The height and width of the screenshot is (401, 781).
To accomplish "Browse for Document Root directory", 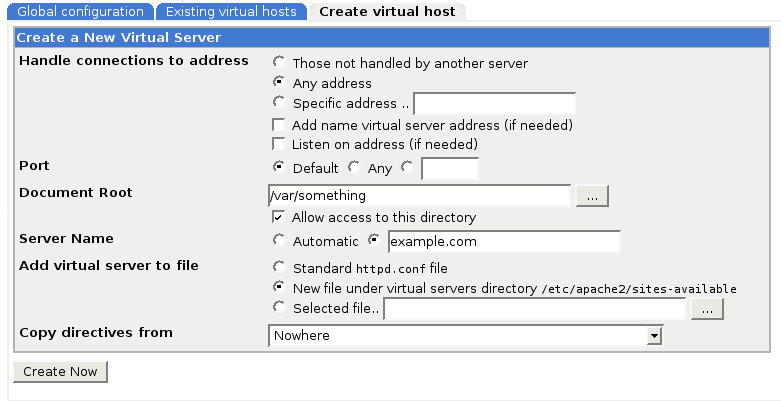I will 592,196.
